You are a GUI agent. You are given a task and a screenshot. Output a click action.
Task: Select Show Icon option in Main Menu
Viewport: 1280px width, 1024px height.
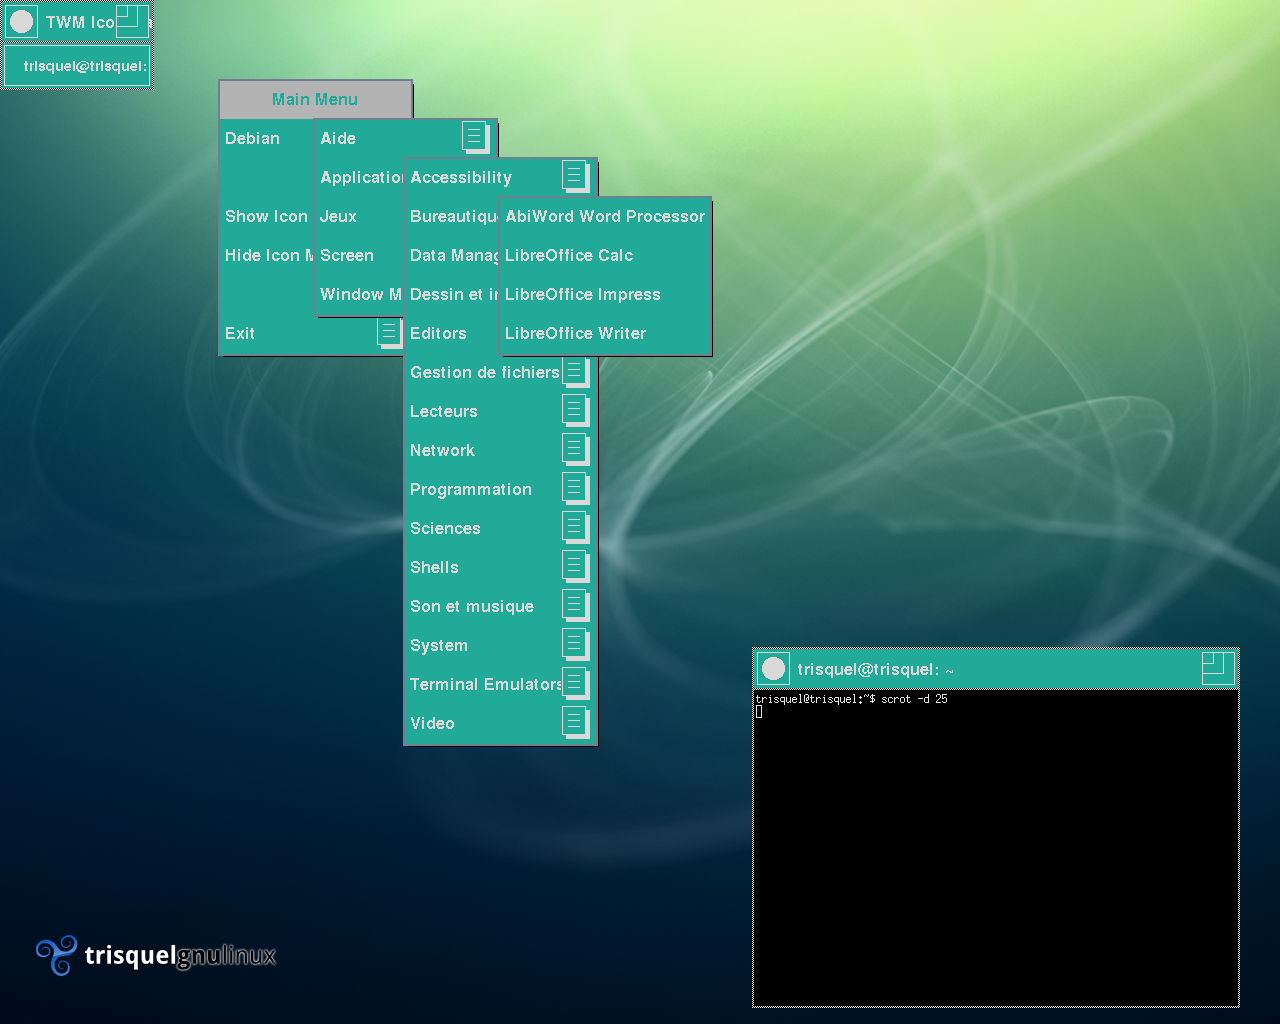266,216
